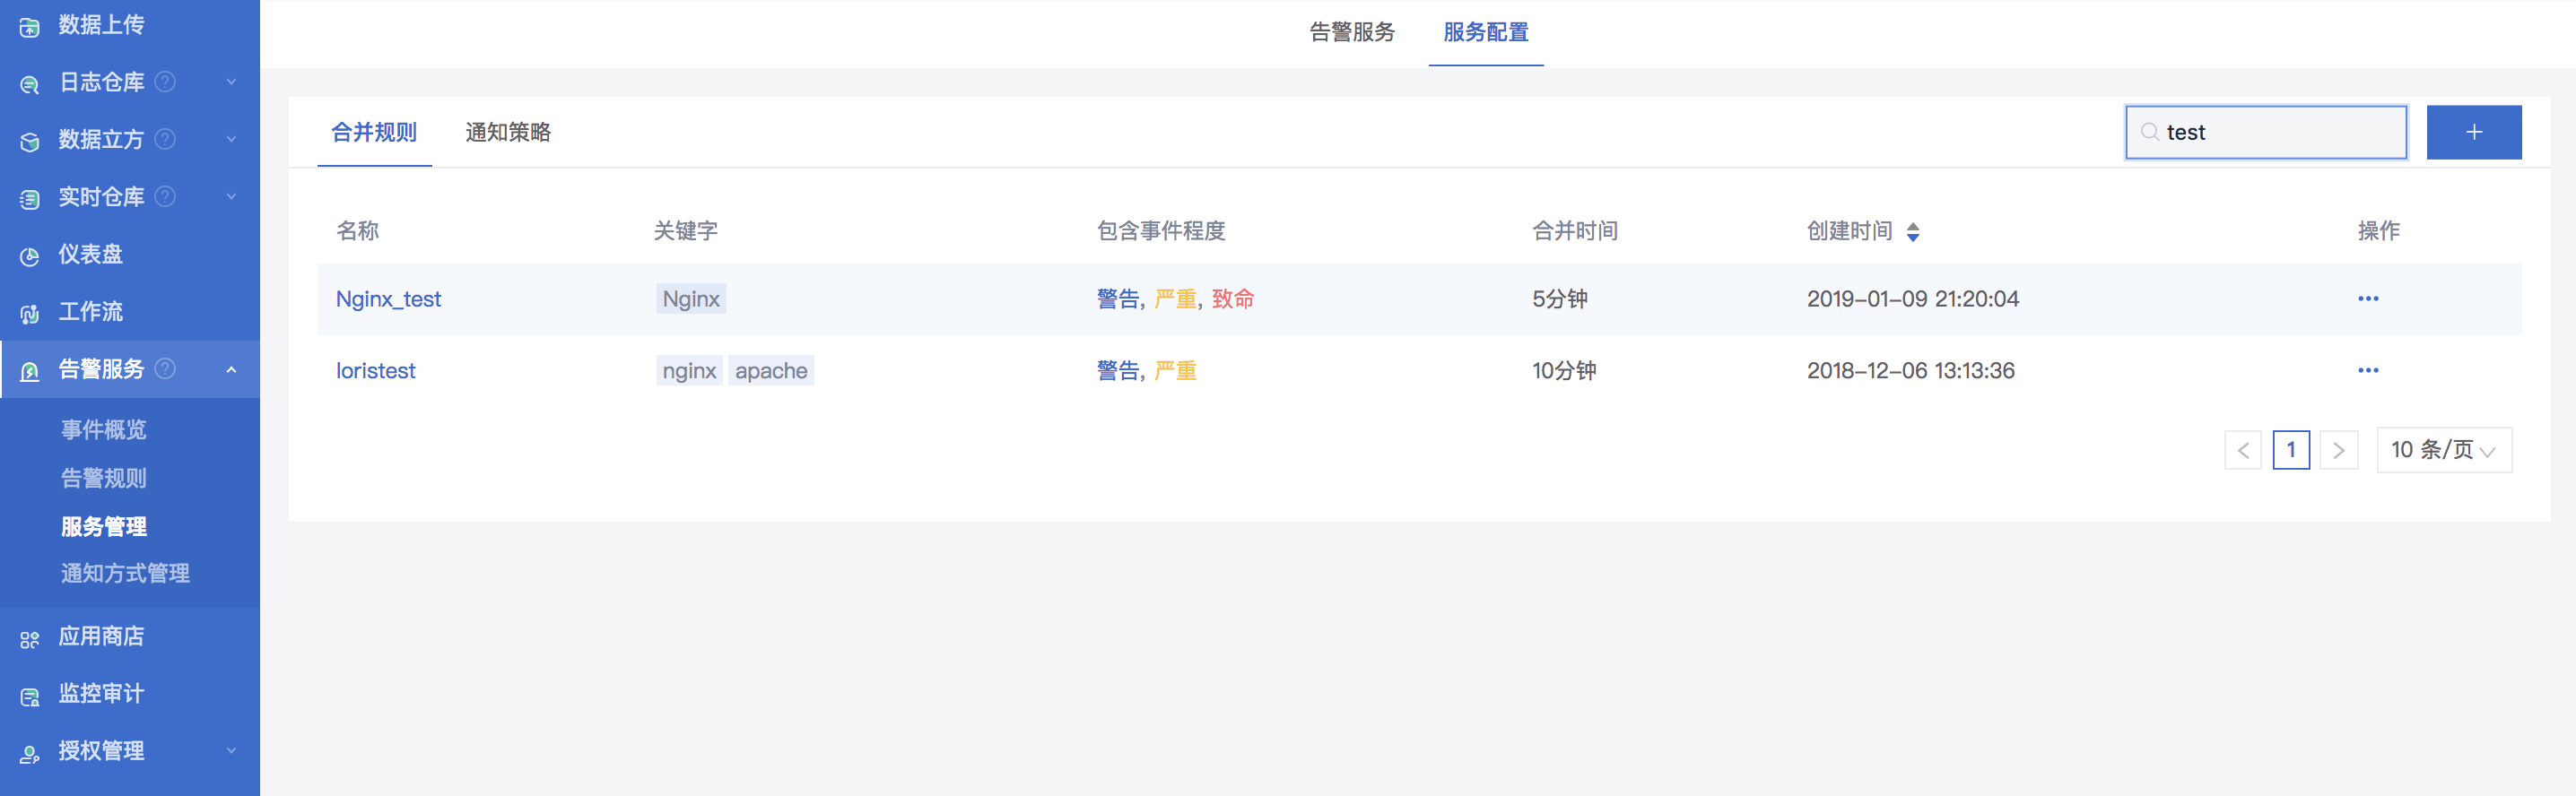Collapse the 告警服务 sidebar section
Viewport: 2576px width, 796px height.
231,369
